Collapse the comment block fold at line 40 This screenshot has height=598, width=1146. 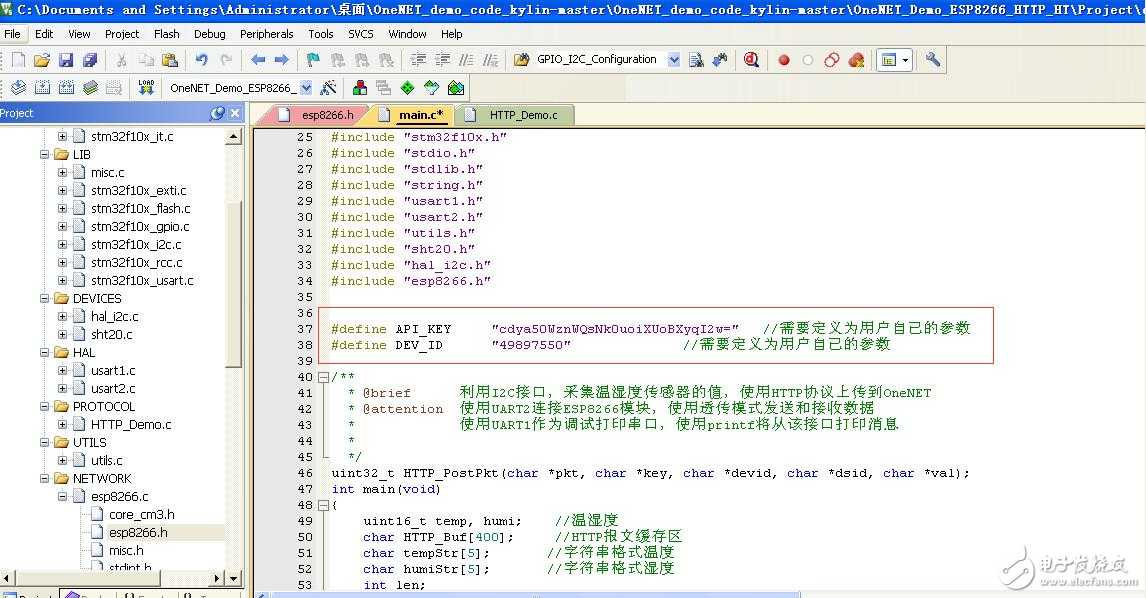point(322,377)
